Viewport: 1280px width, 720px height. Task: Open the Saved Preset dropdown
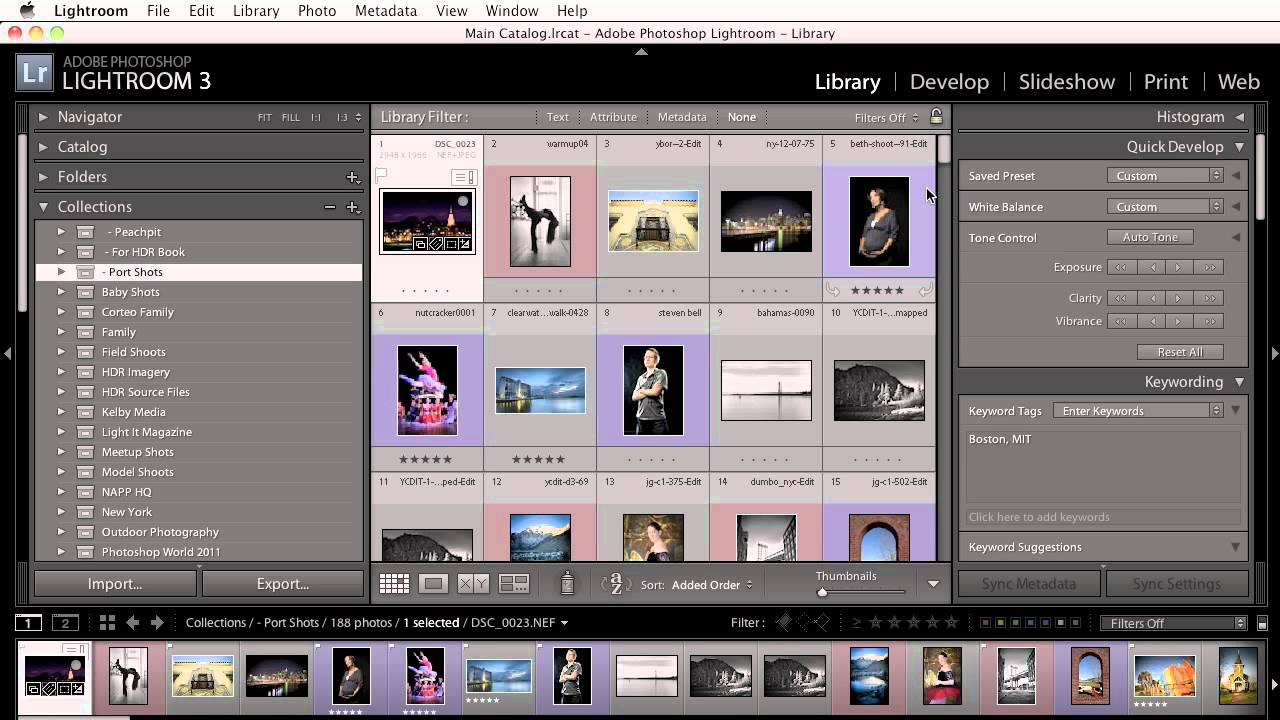[x=1165, y=176]
